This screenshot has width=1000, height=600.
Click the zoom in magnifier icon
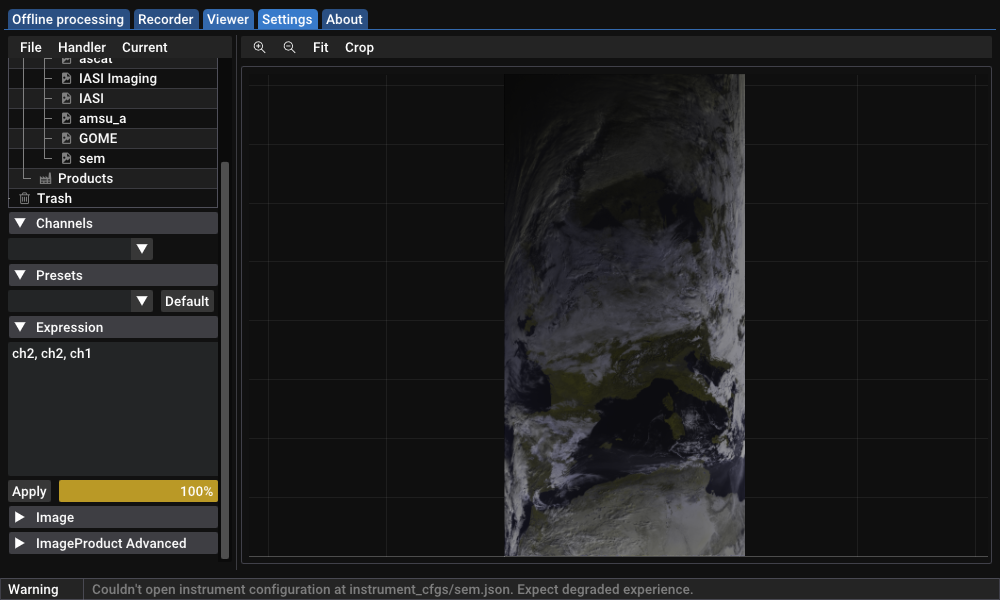click(259, 47)
